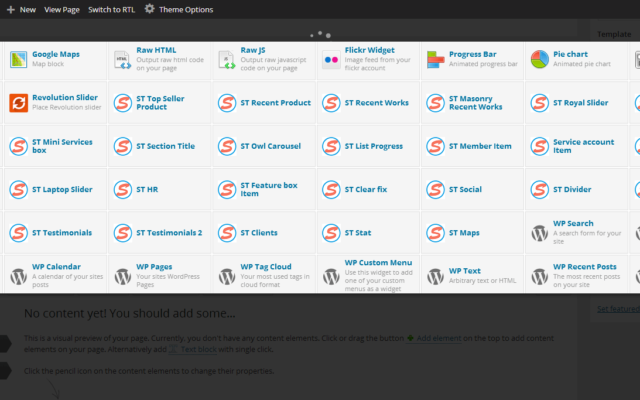Add the ST Clients element
Screen dimensions: 640x400
tap(264, 233)
